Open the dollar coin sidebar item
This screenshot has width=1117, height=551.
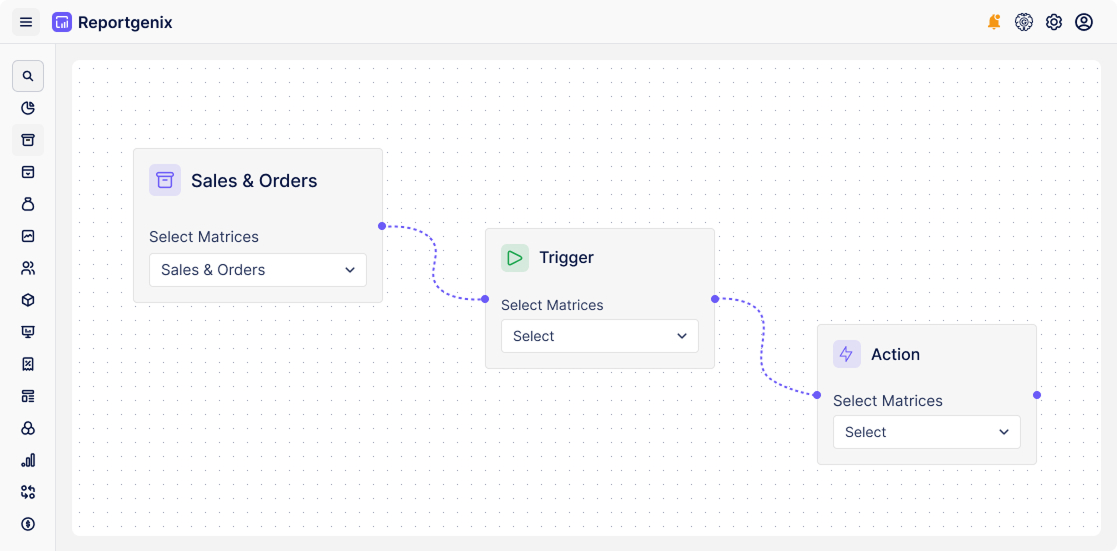click(28, 523)
